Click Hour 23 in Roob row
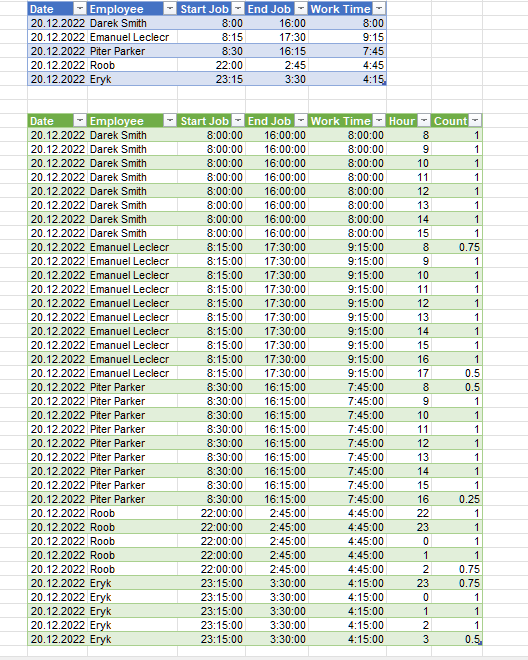The height and width of the screenshot is (660, 528). point(409,527)
